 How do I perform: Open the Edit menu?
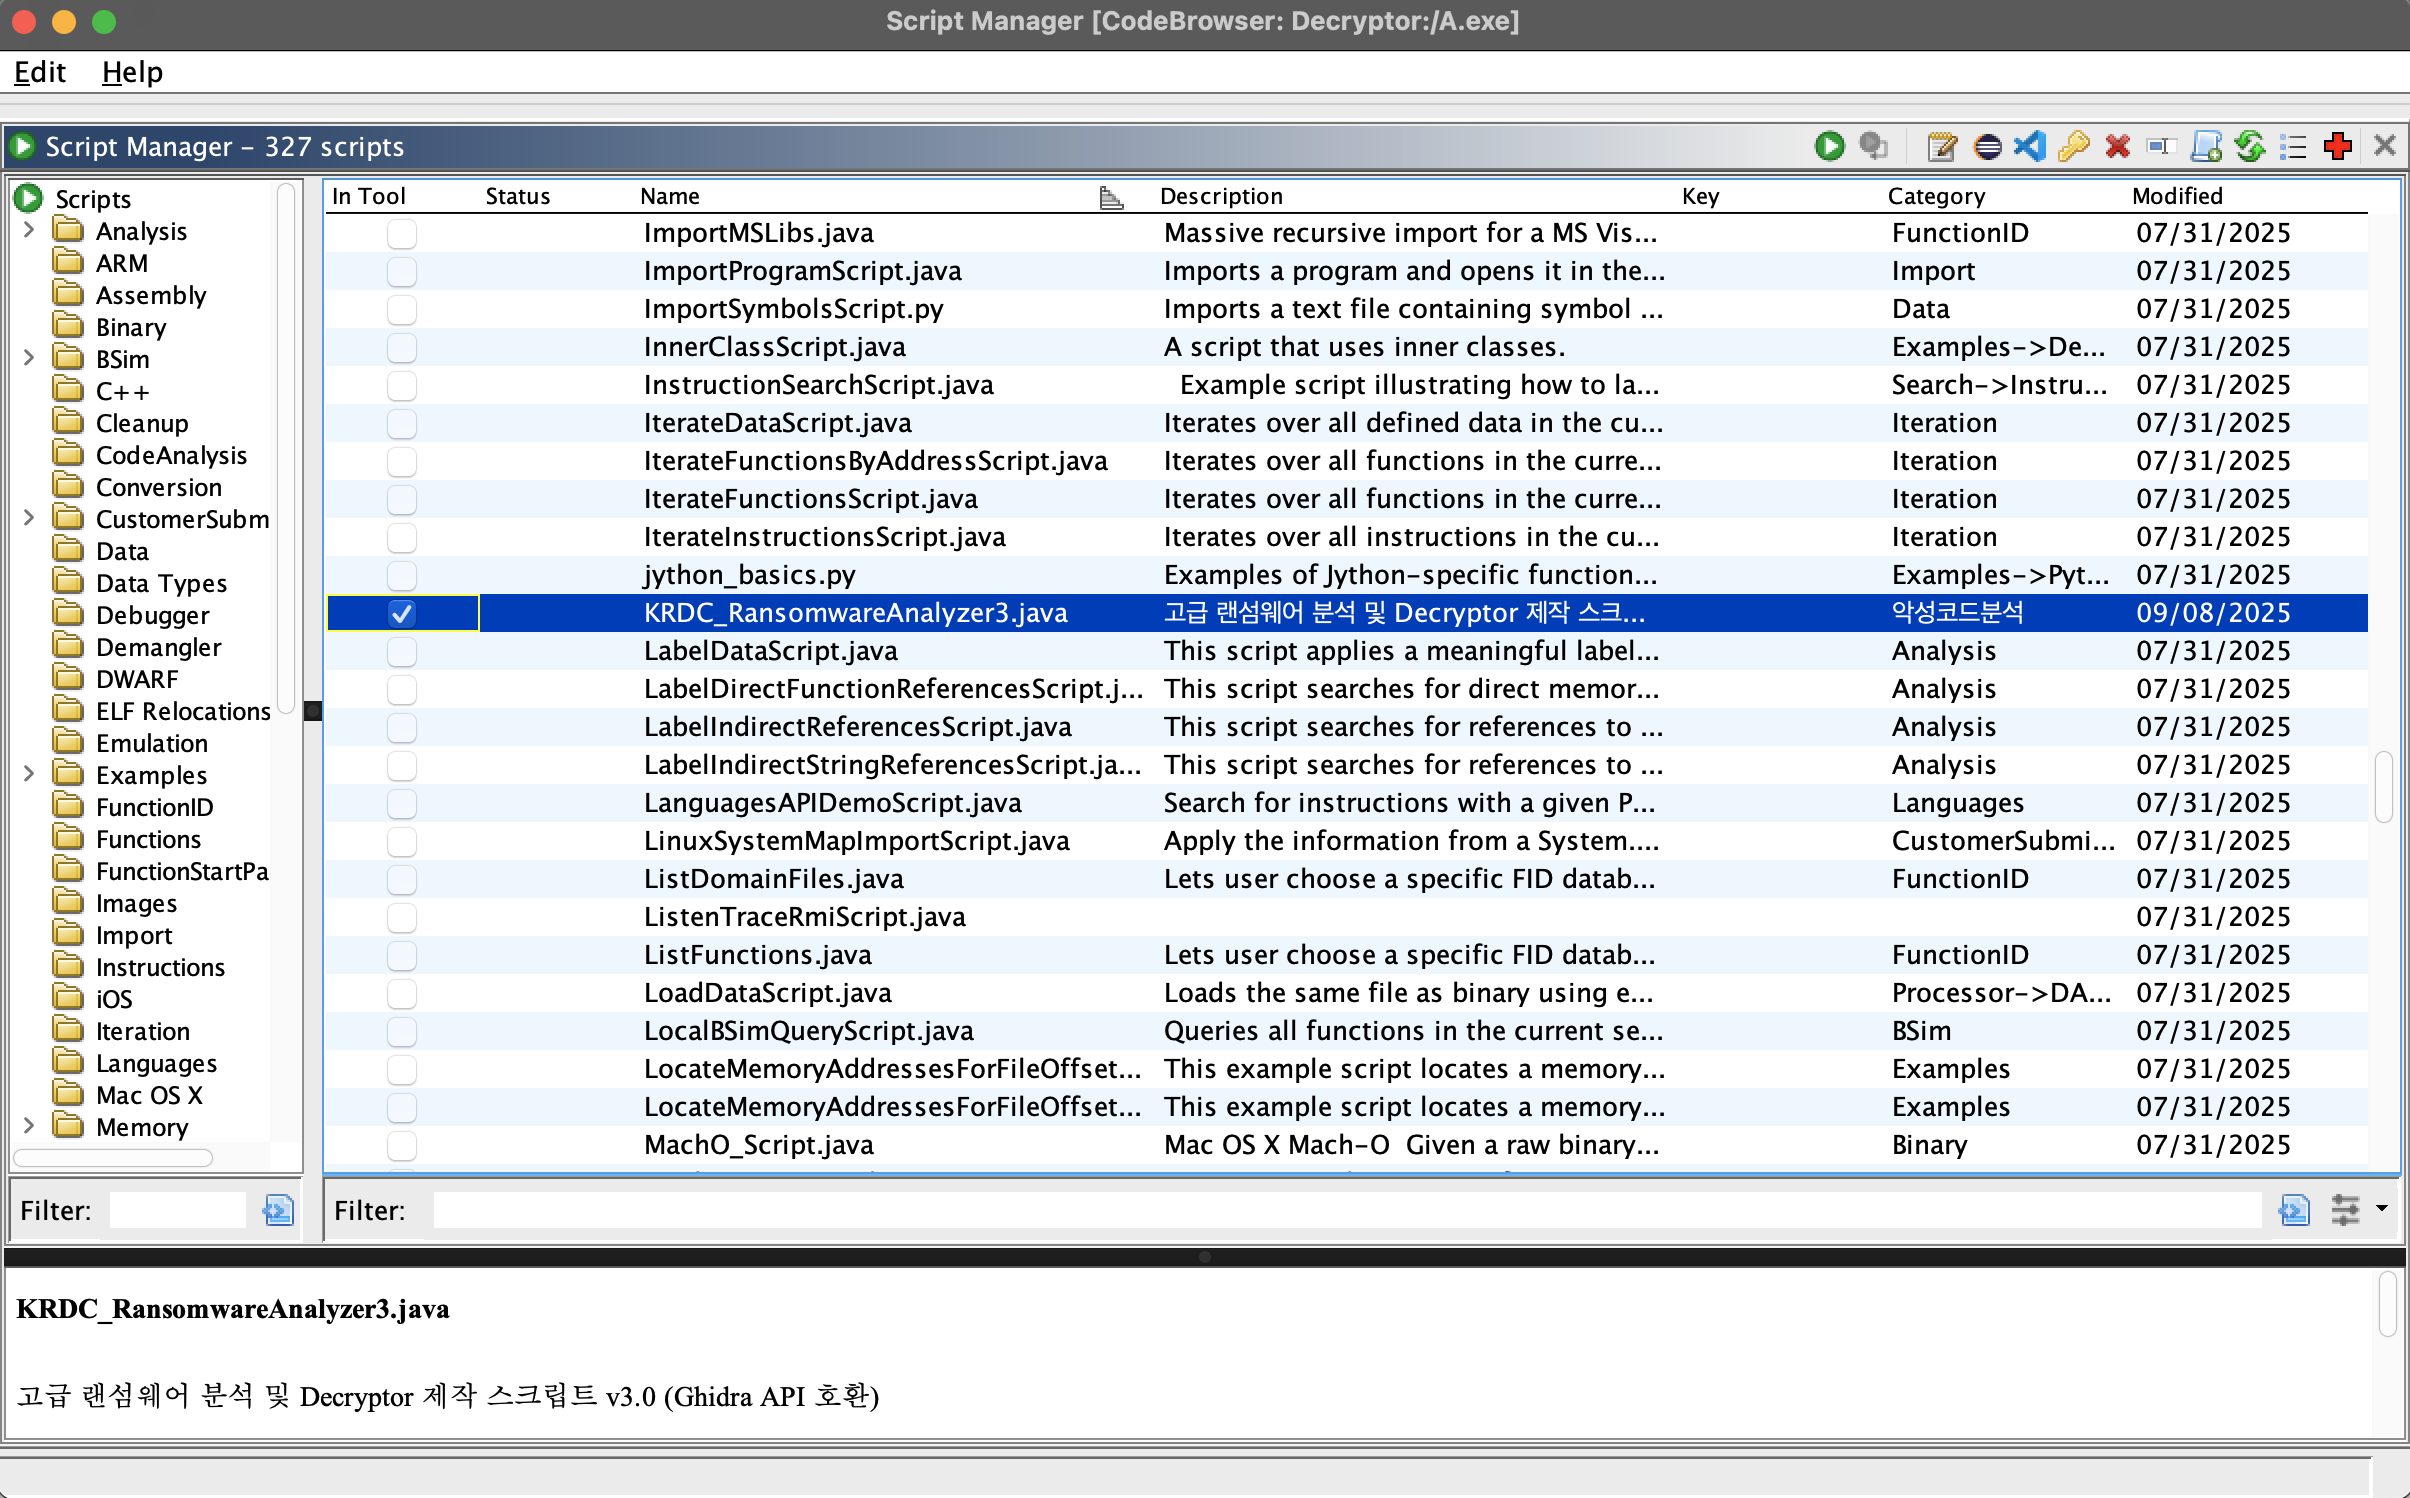40,72
